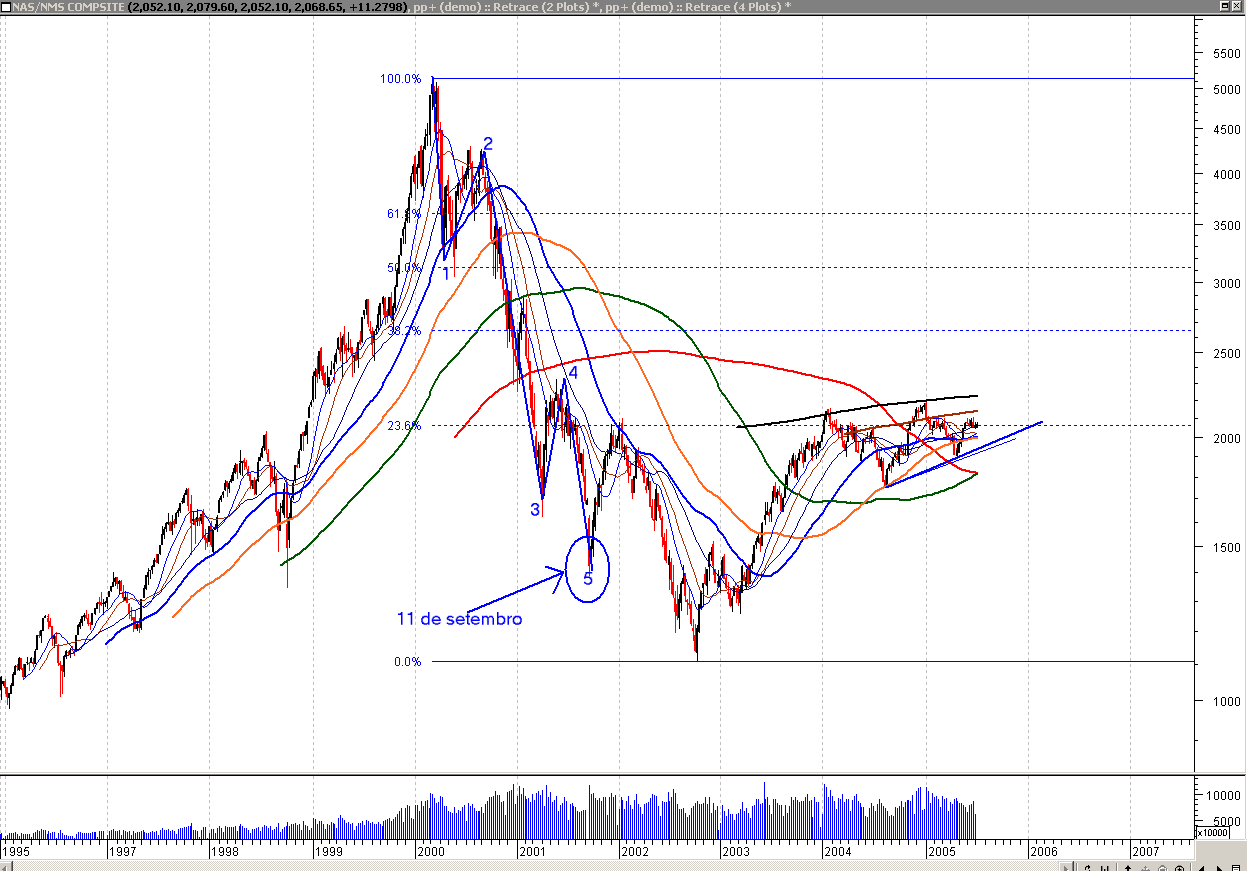
Task: Click the 2003 date axis label
Action: [x=736, y=851]
